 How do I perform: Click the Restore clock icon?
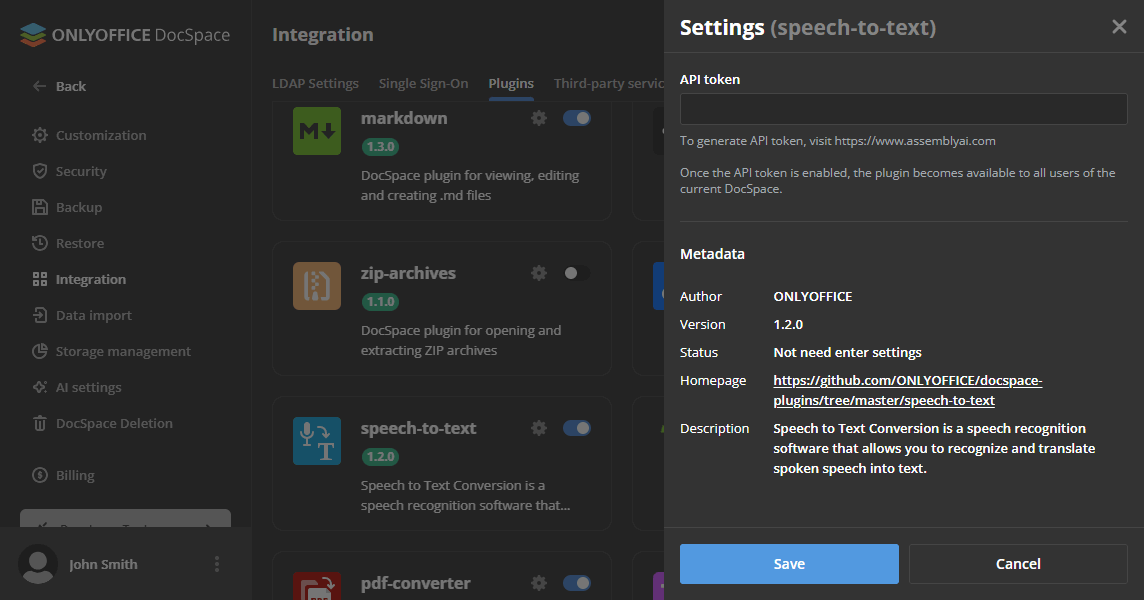pyautogui.click(x=39, y=243)
